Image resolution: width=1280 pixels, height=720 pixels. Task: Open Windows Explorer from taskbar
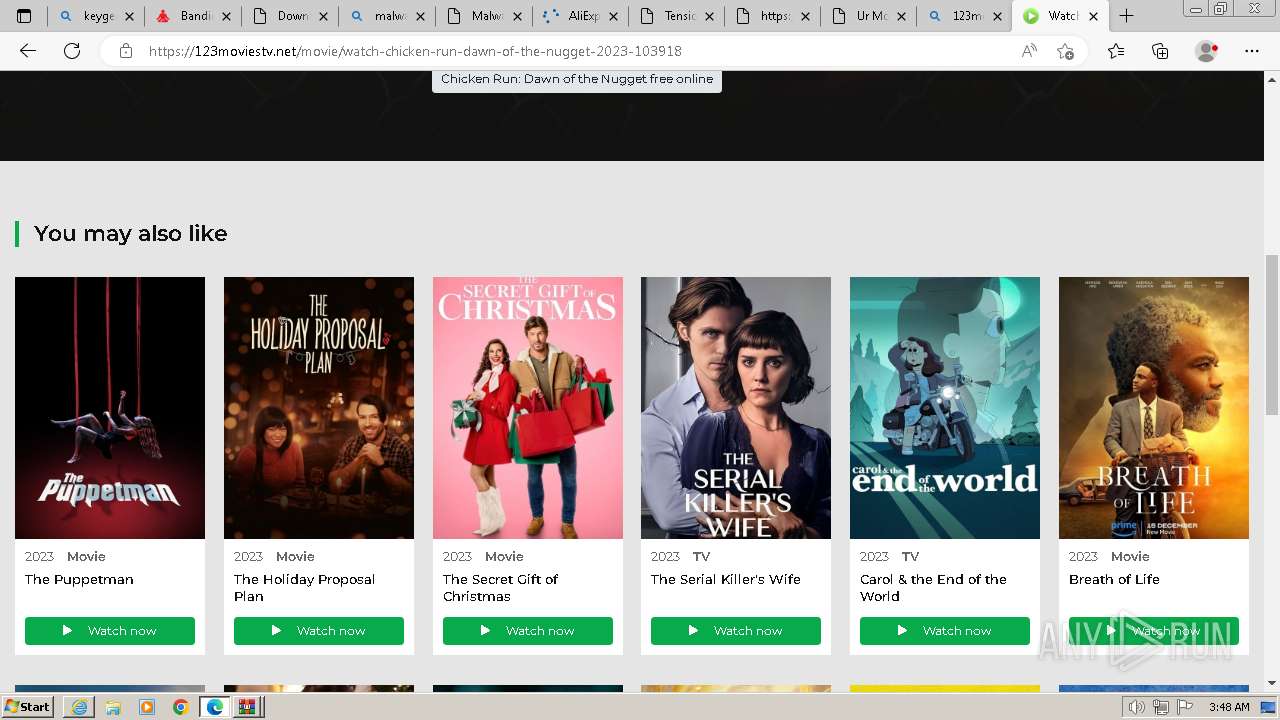[x=113, y=707]
